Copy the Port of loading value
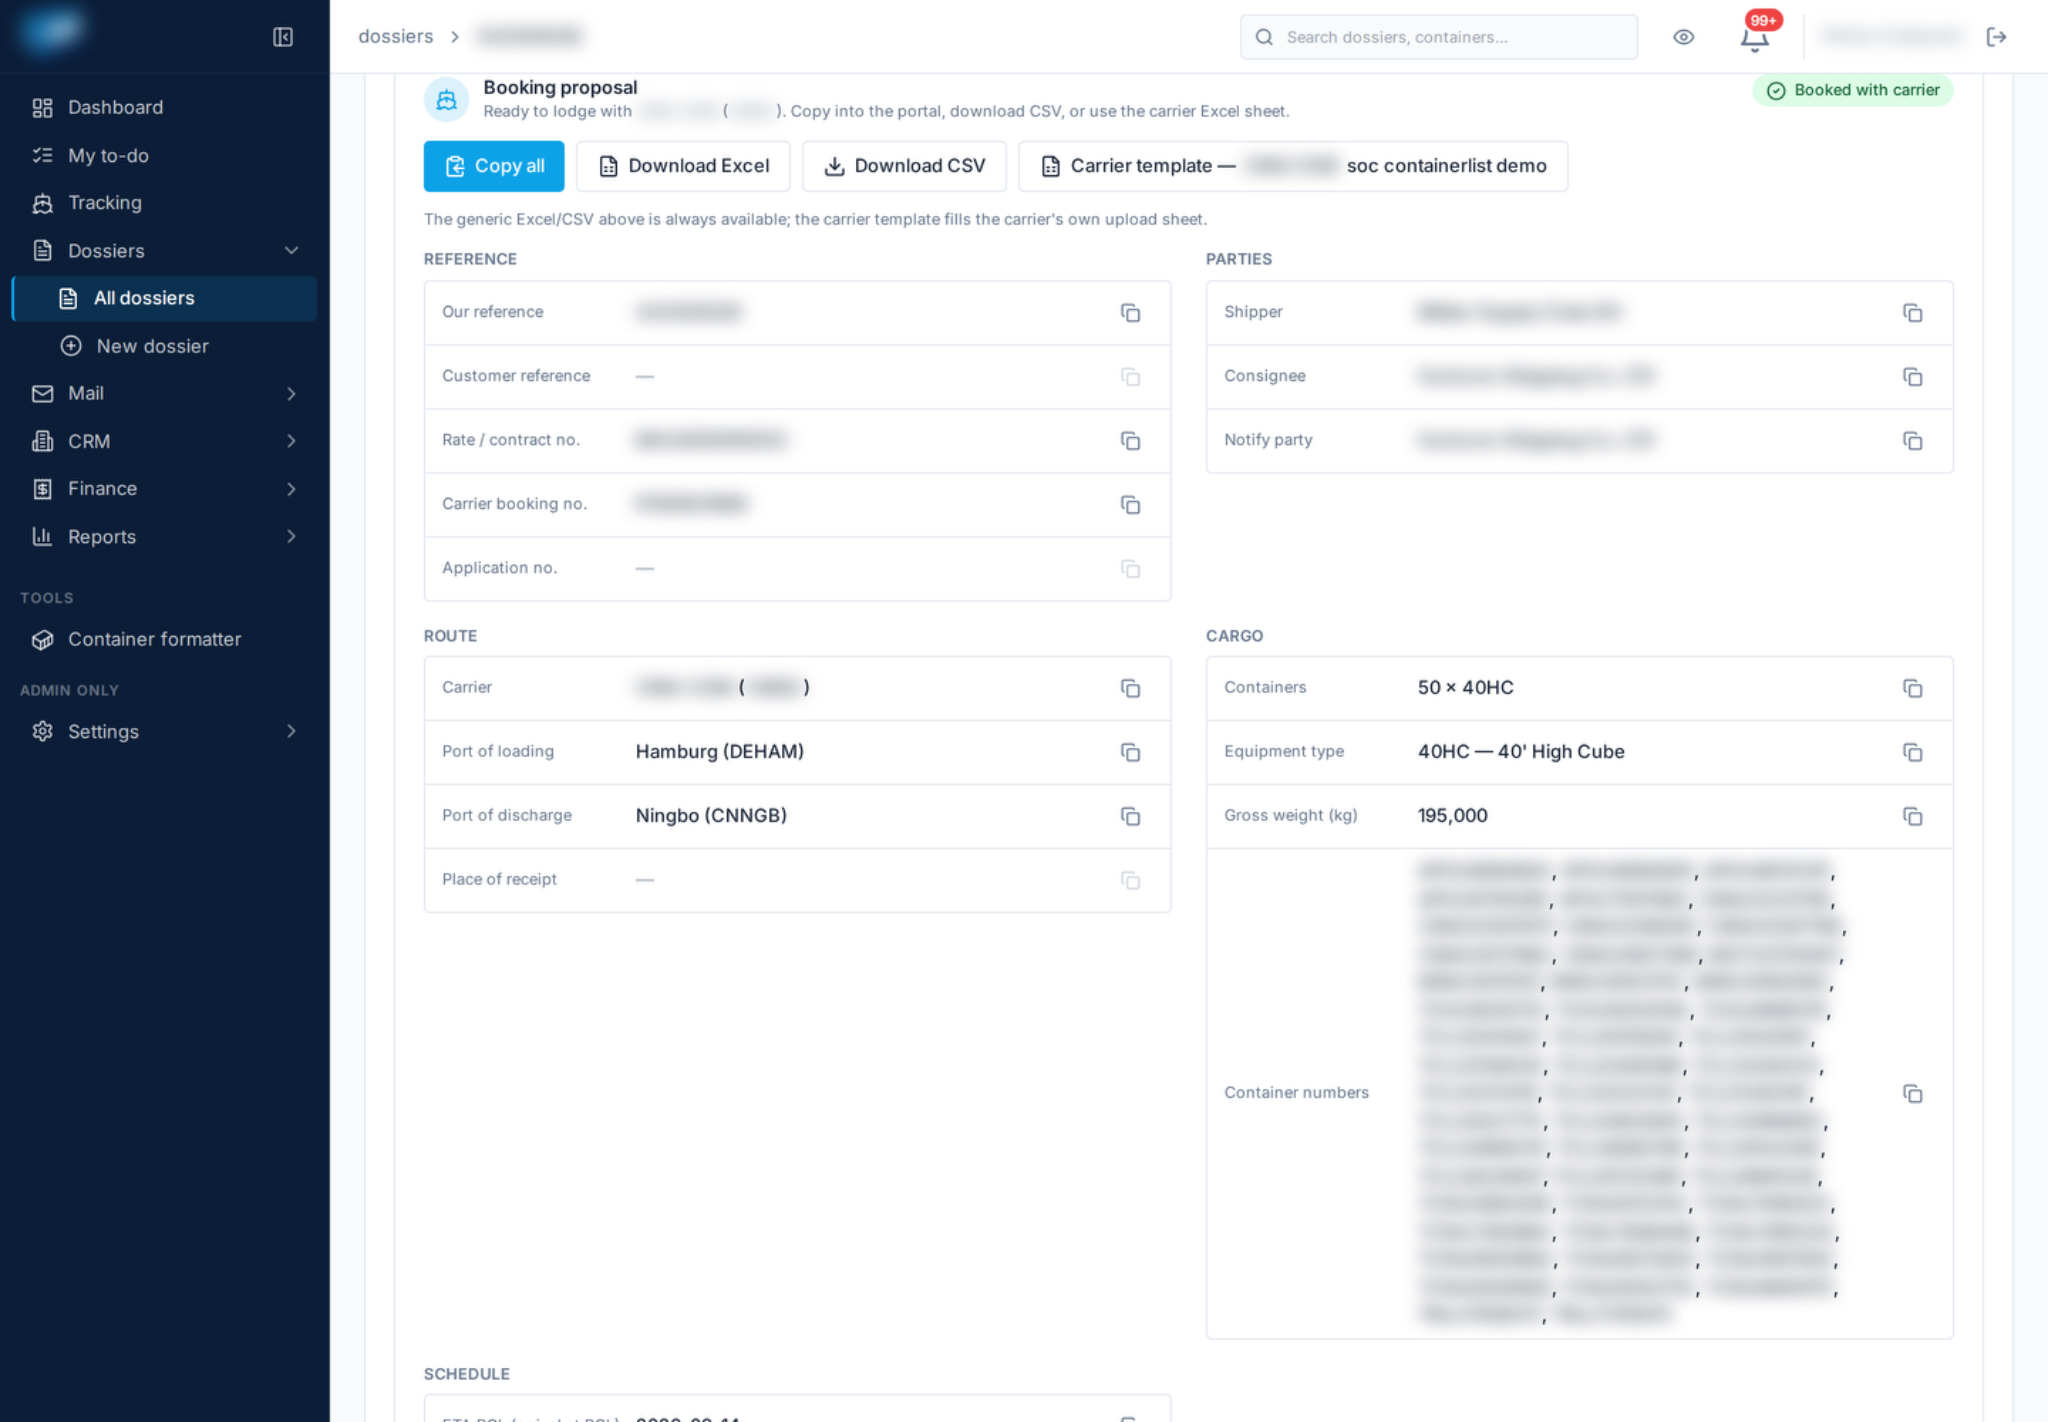The width and height of the screenshot is (2048, 1422). pyautogui.click(x=1130, y=752)
